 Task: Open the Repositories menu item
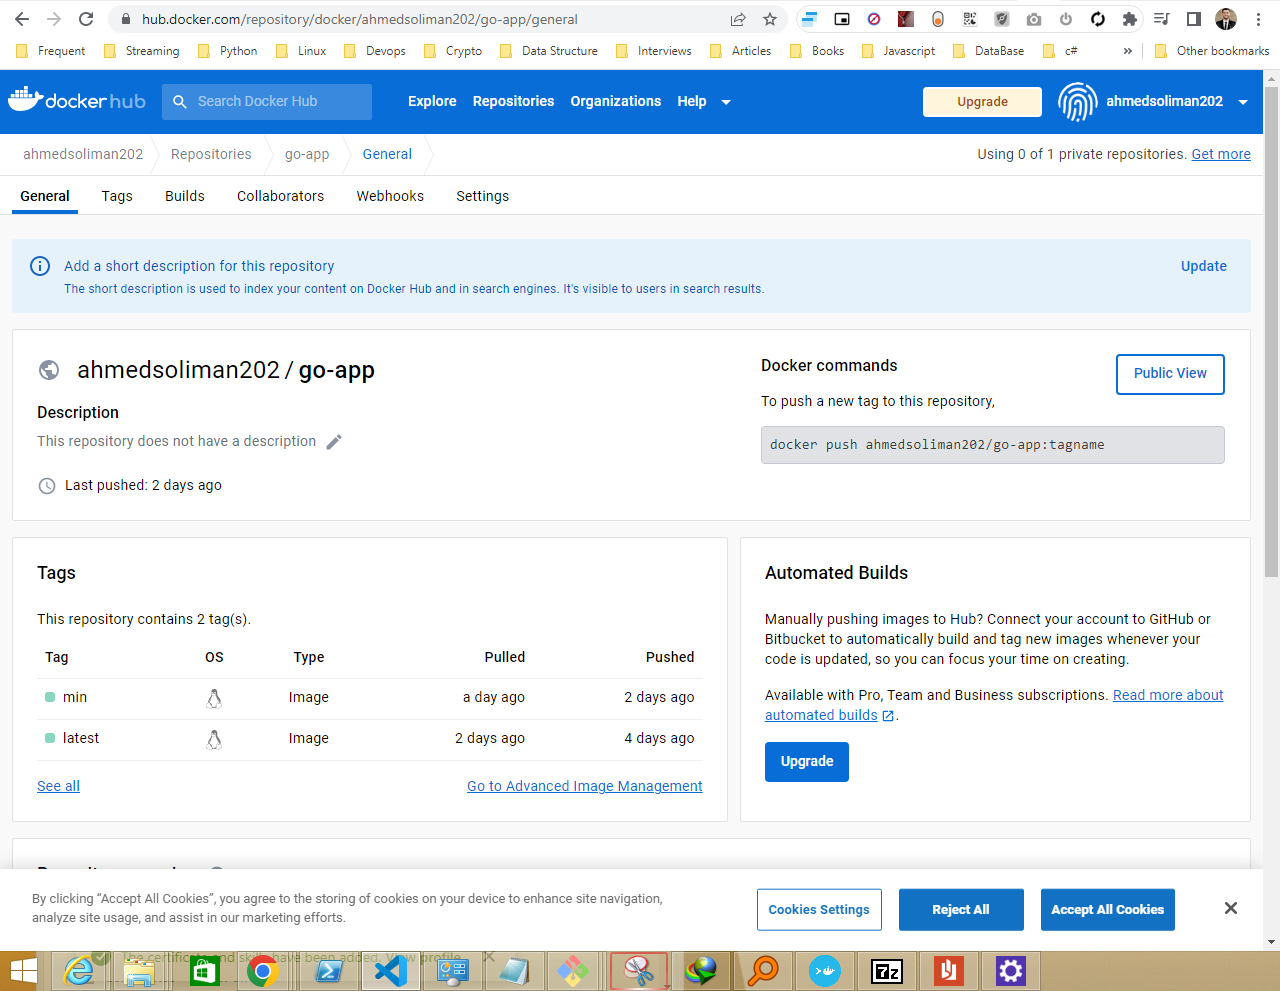513,101
